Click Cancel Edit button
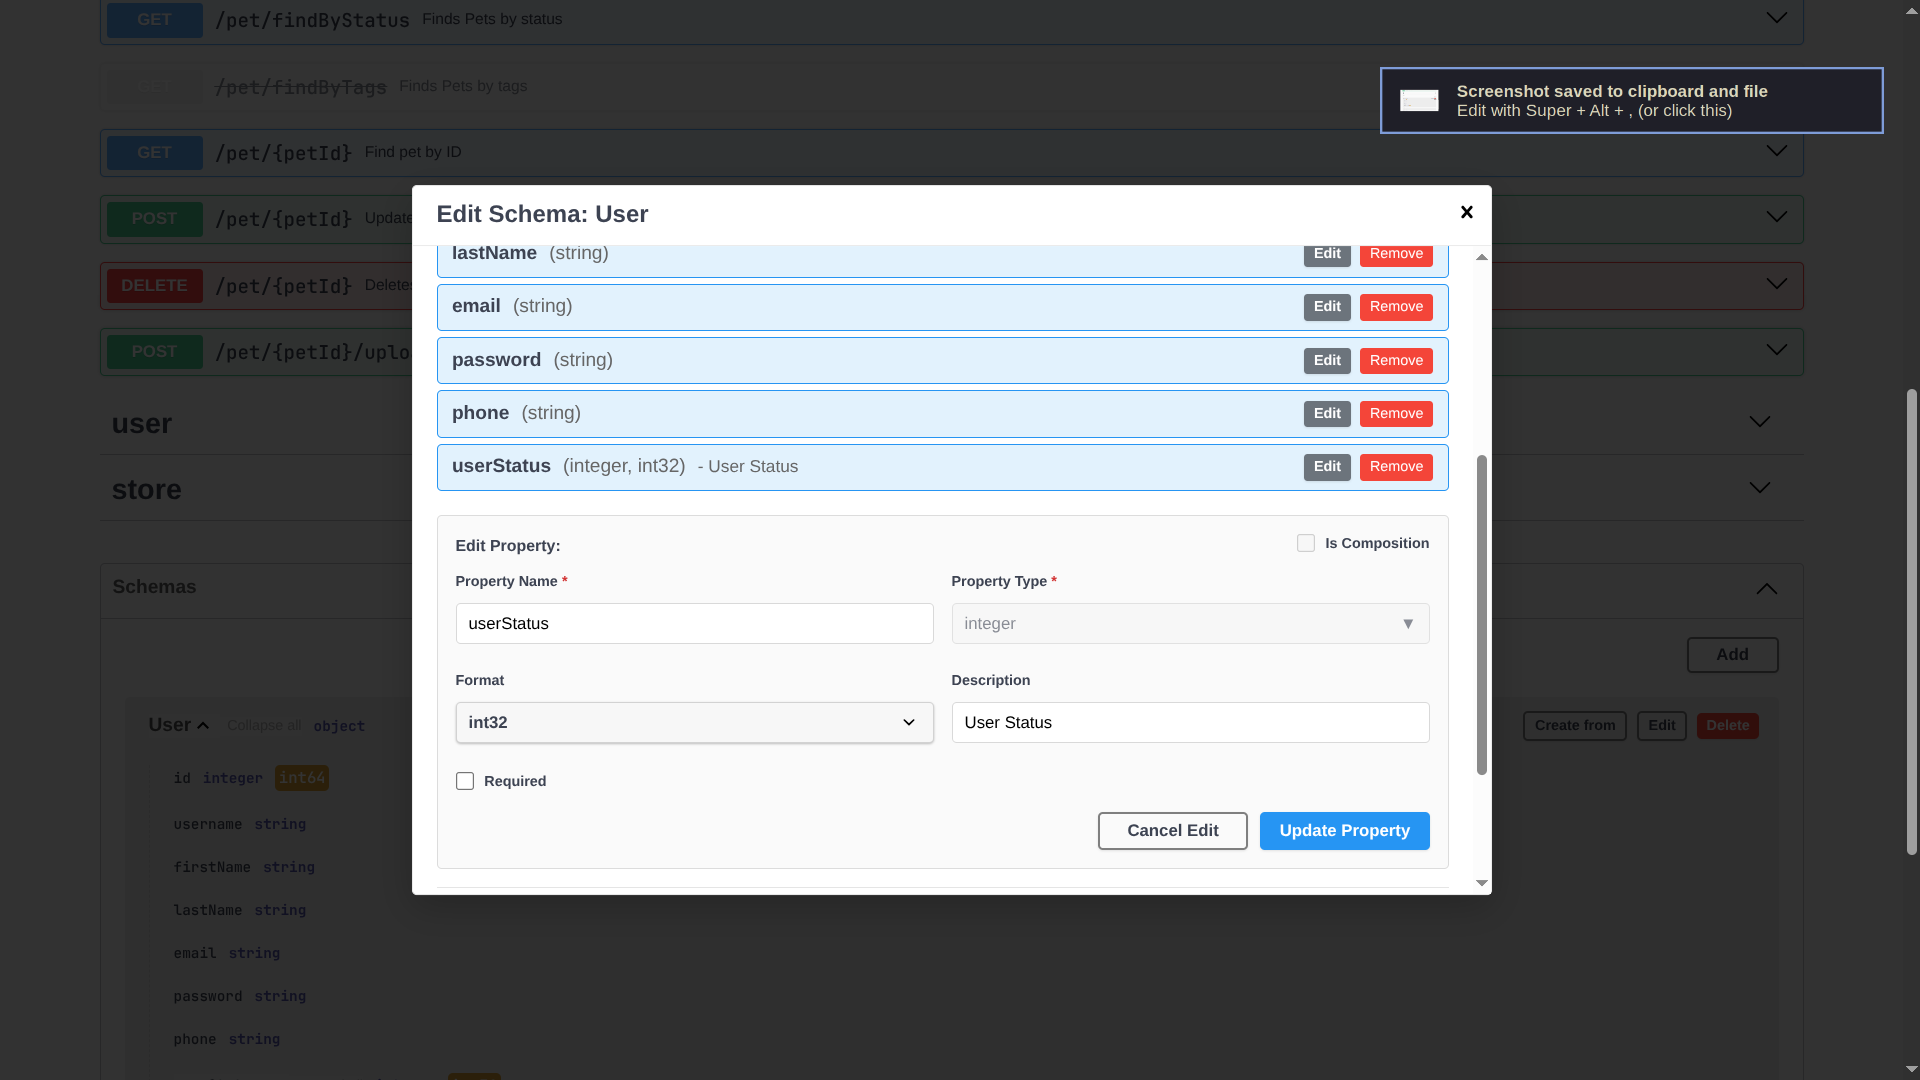Image resolution: width=1920 pixels, height=1080 pixels. [1172, 831]
